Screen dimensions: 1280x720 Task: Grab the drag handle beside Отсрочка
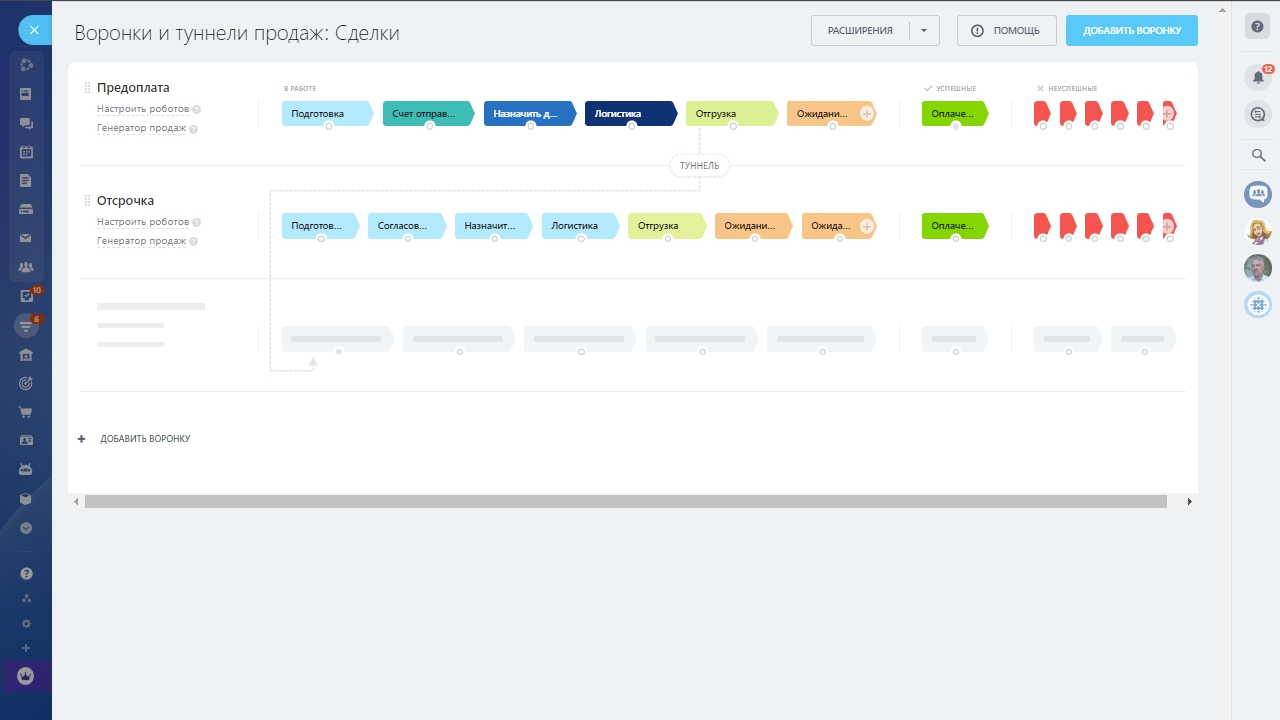(x=88, y=201)
